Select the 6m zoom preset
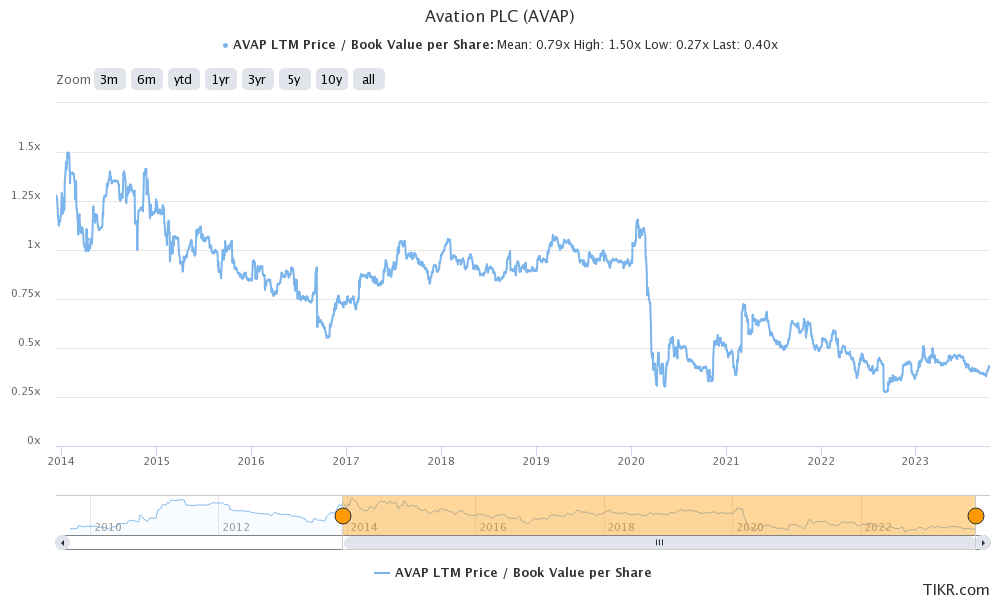Screen dimensions: 1000x600 (x=146, y=79)
